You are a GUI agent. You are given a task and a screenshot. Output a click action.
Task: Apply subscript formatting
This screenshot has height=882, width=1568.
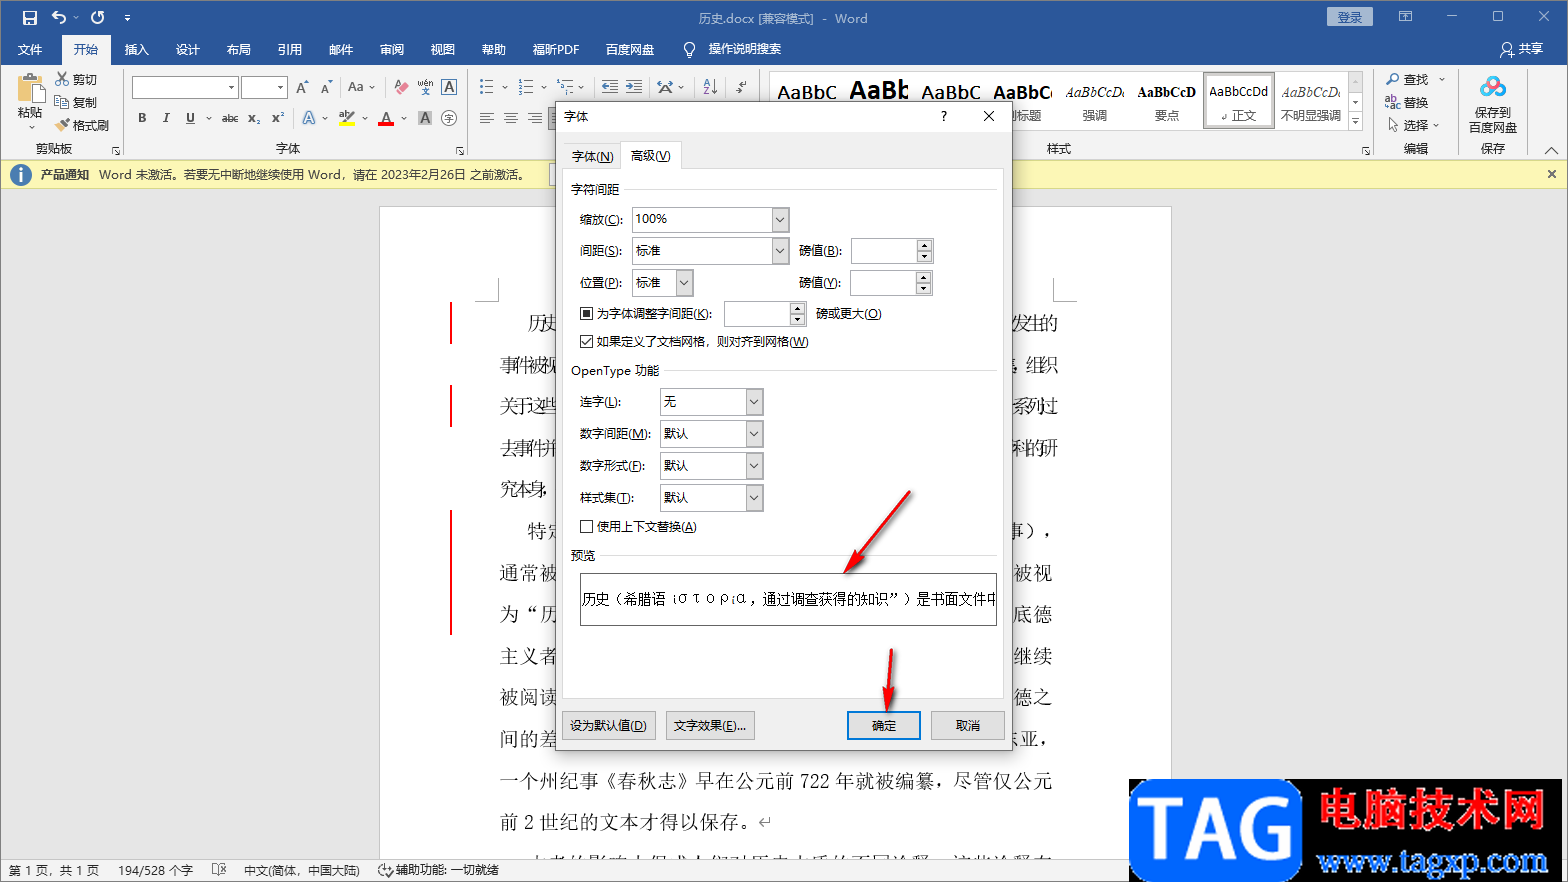click(x=254, y=118)
